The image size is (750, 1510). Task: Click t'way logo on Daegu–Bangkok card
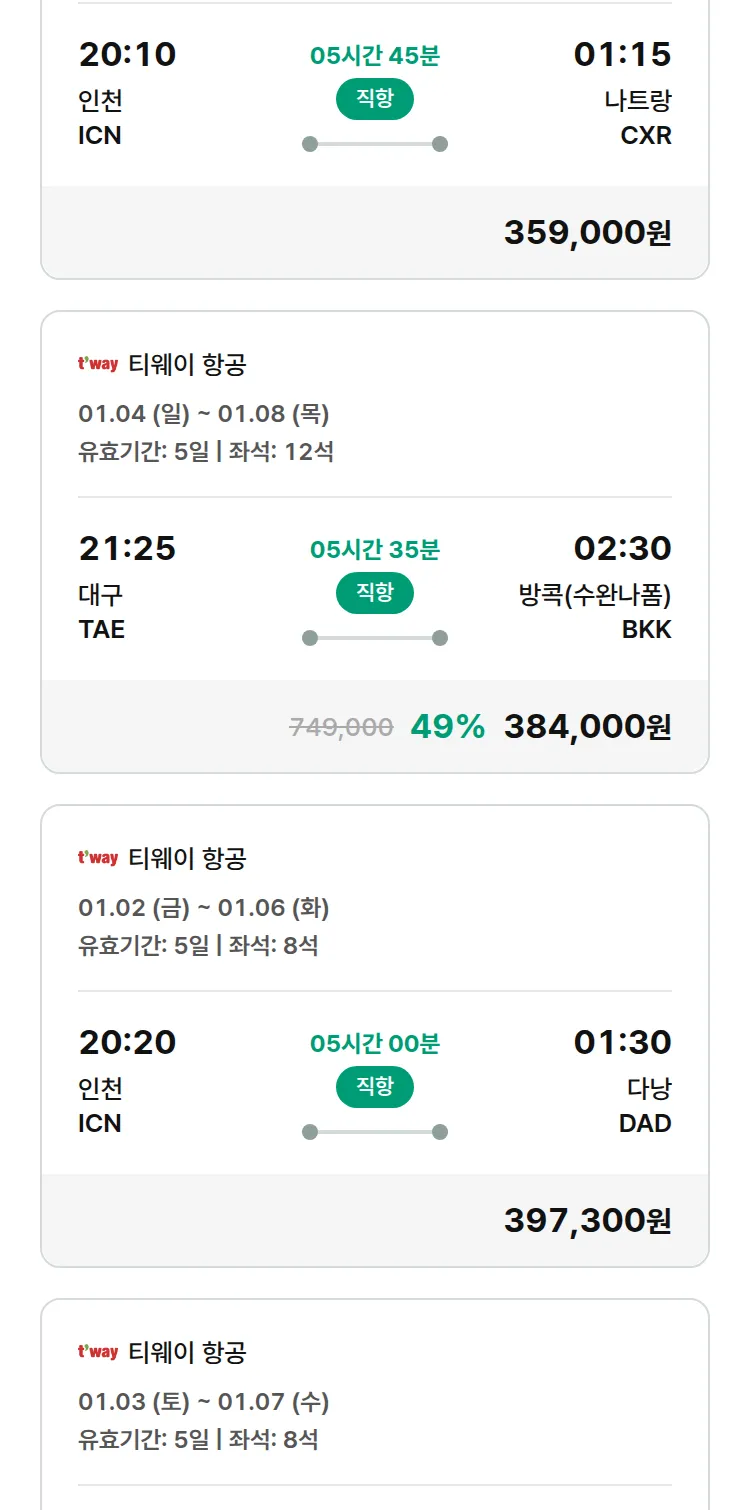coord(98,364)
